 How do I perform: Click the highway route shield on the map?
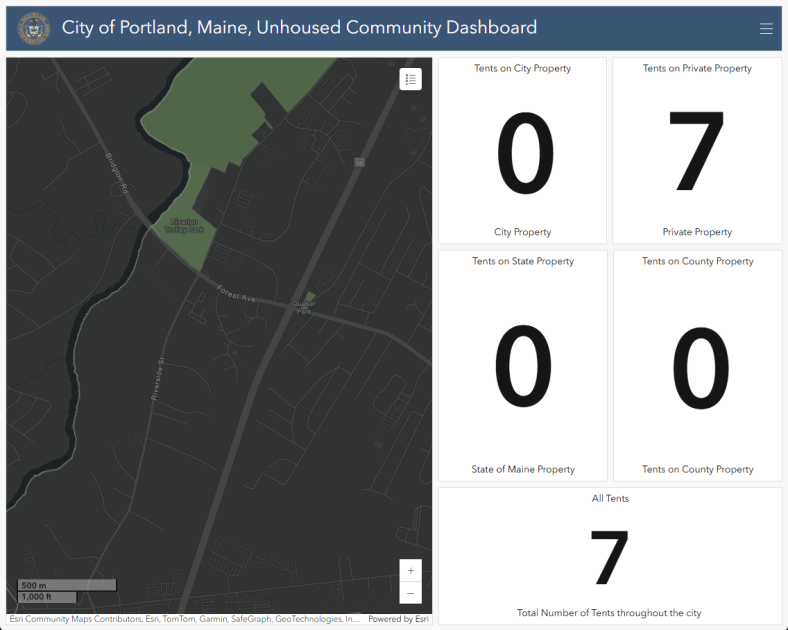359,161
